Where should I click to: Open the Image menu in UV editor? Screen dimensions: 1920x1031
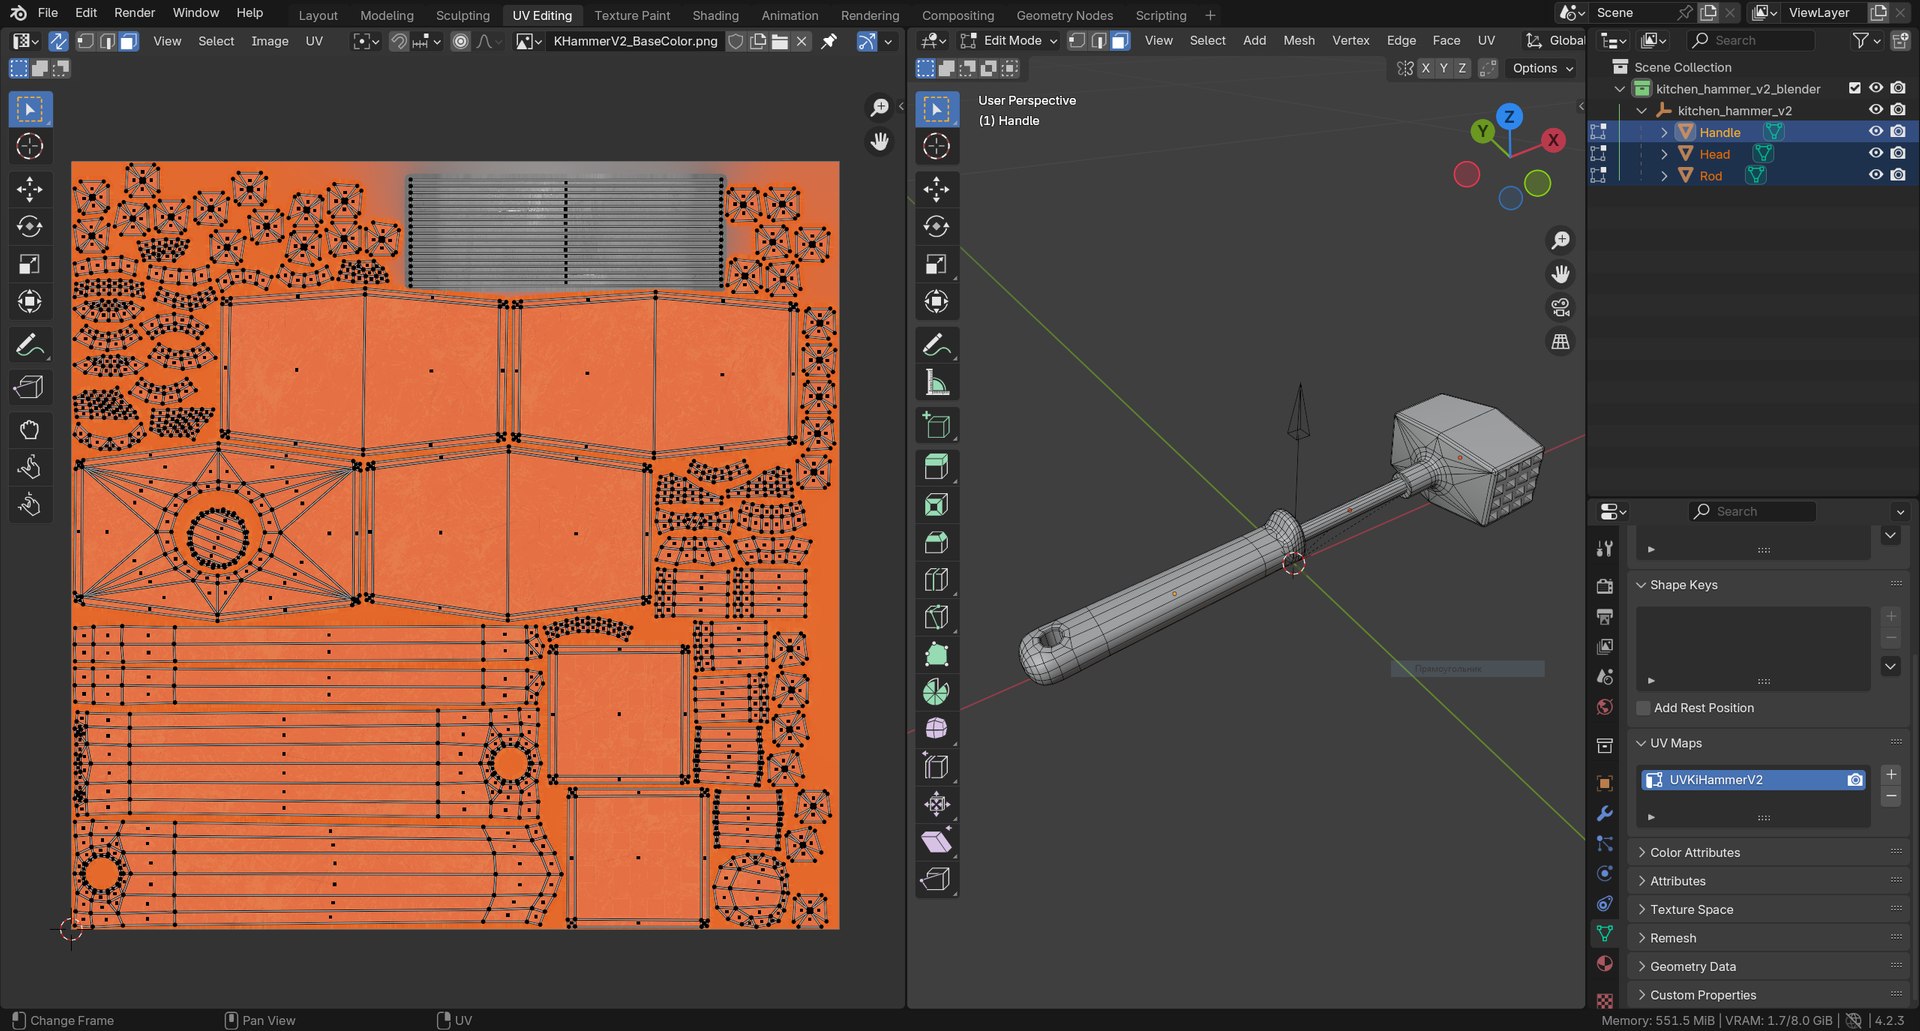(270, 41)
